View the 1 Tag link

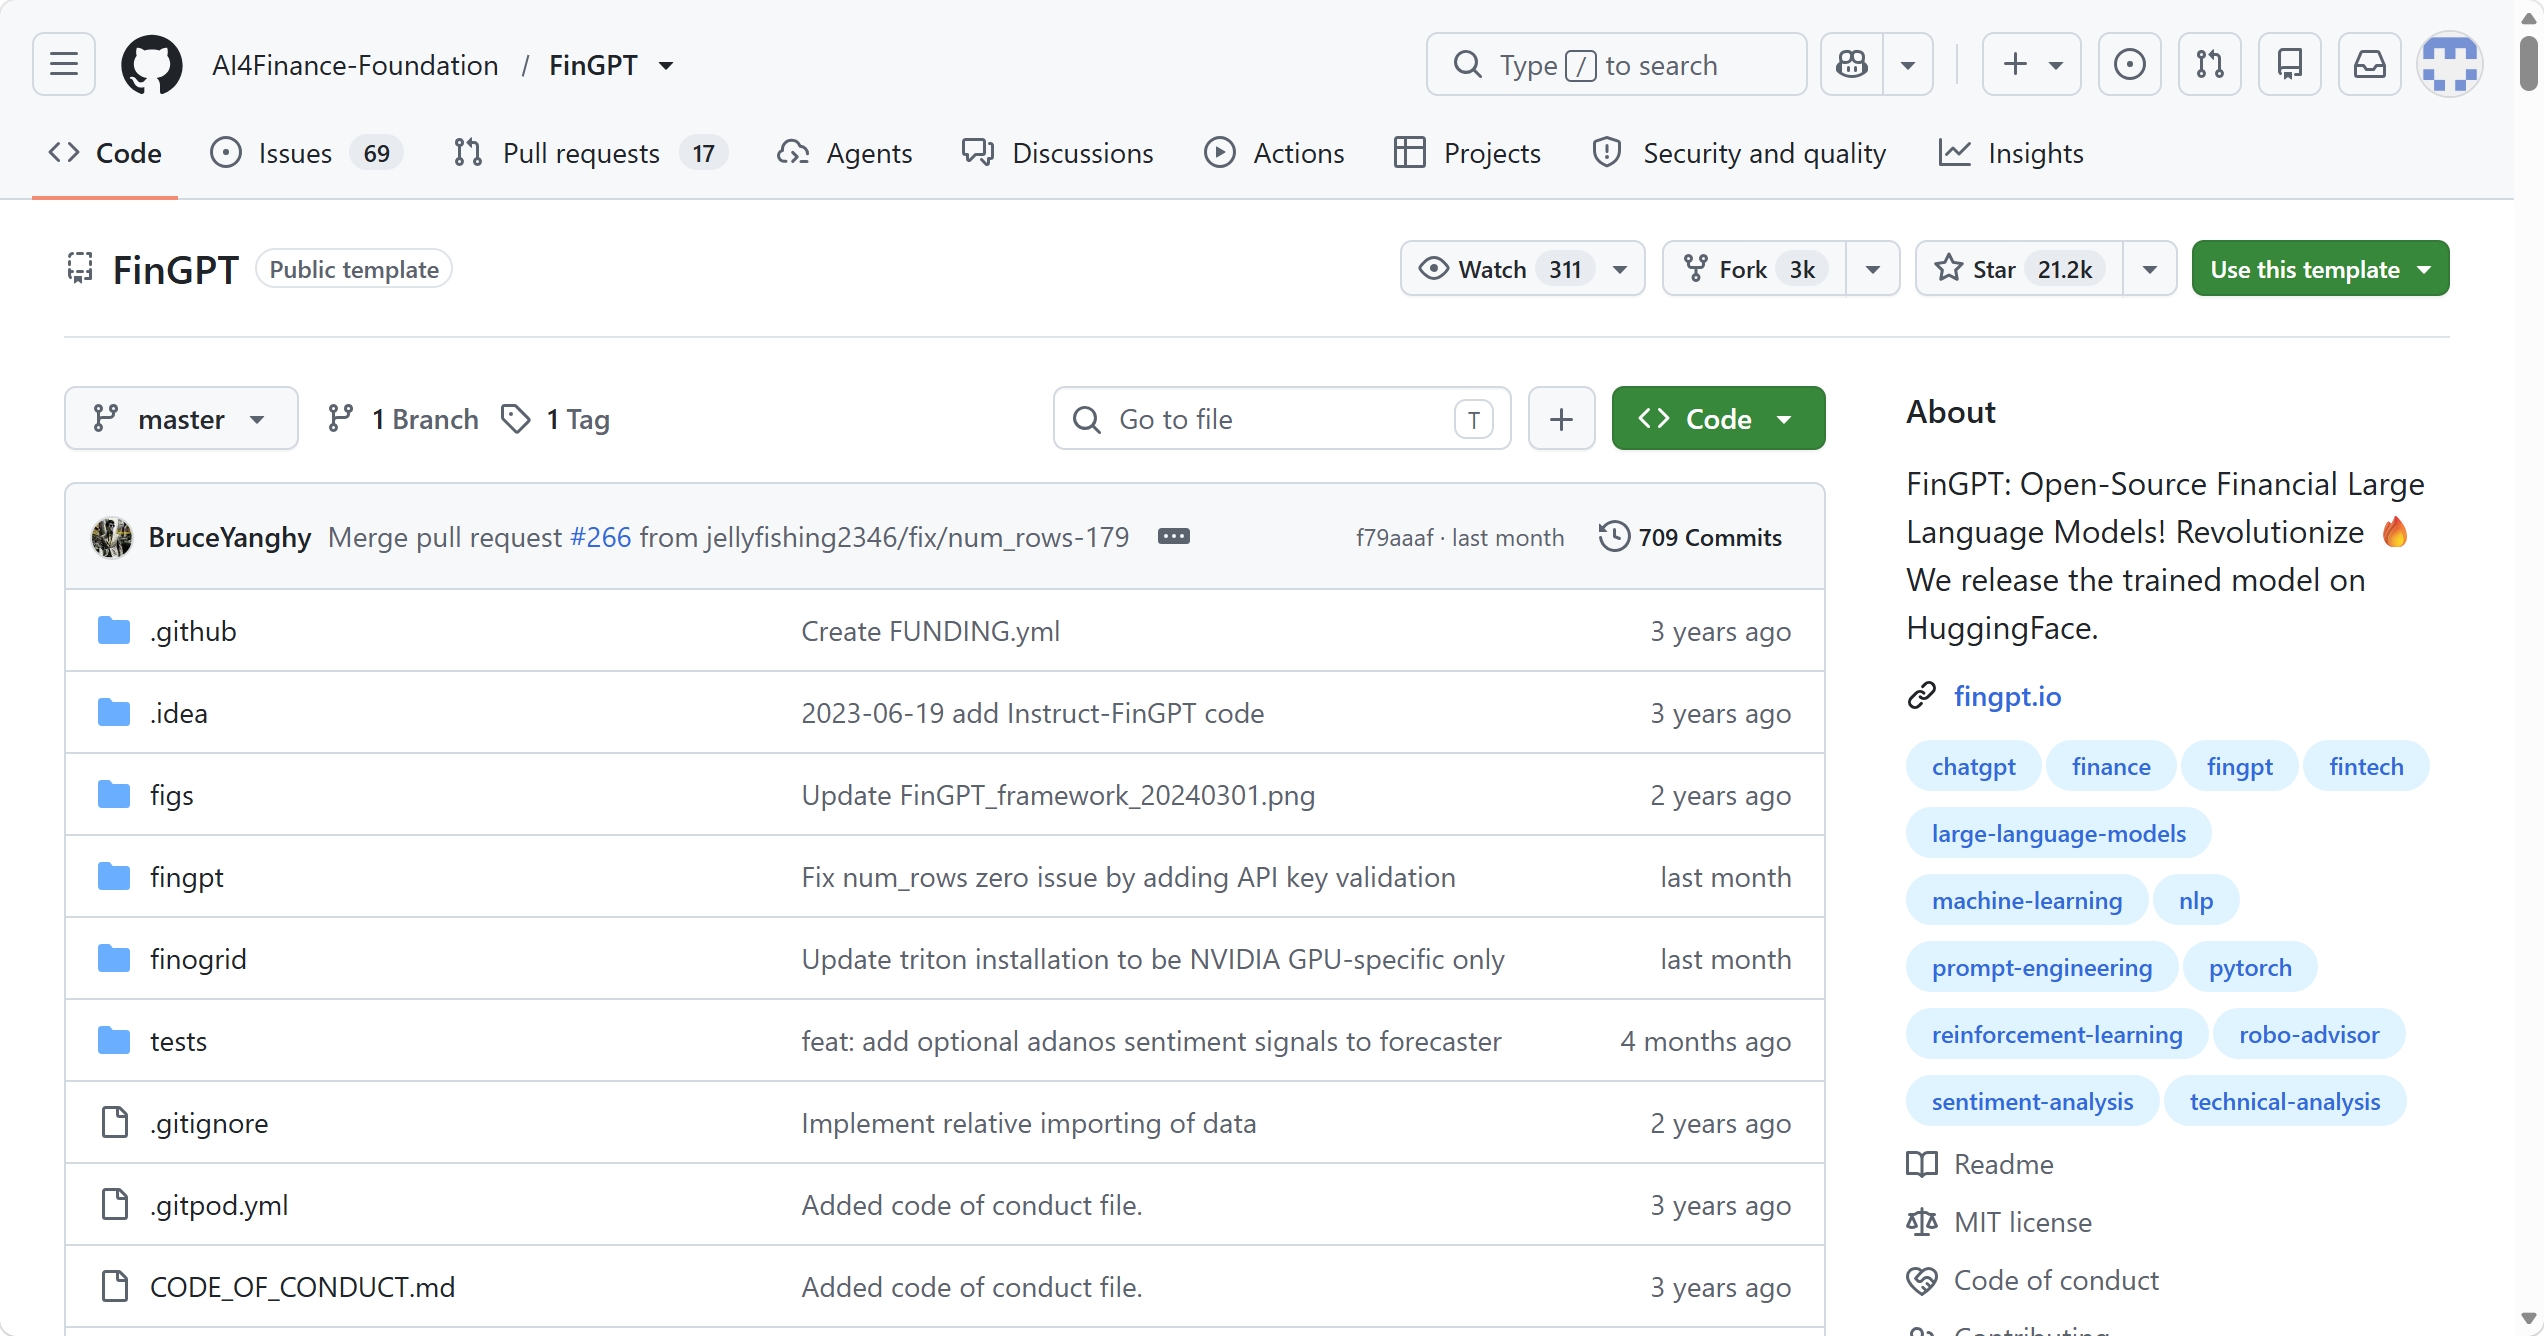556,419
